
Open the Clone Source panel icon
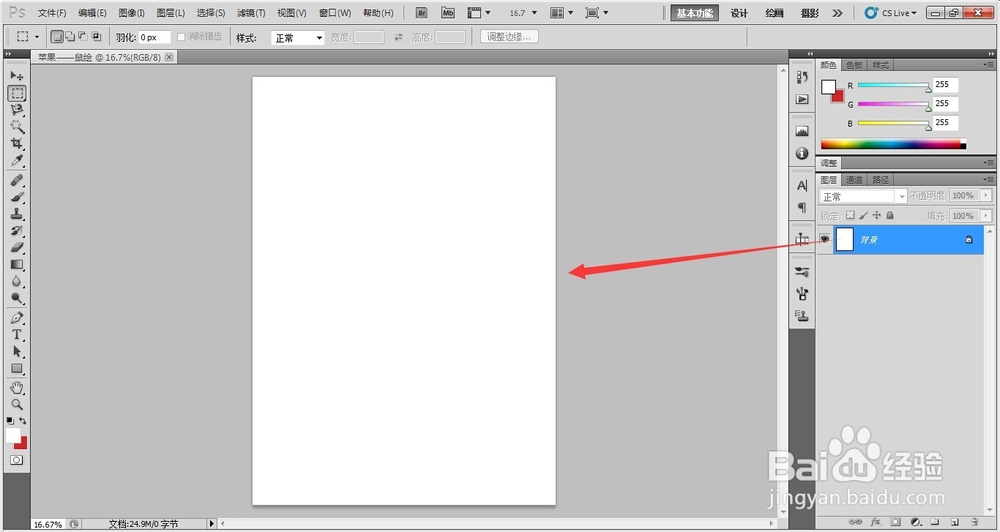pyautogui.click(x=802, y=315)
